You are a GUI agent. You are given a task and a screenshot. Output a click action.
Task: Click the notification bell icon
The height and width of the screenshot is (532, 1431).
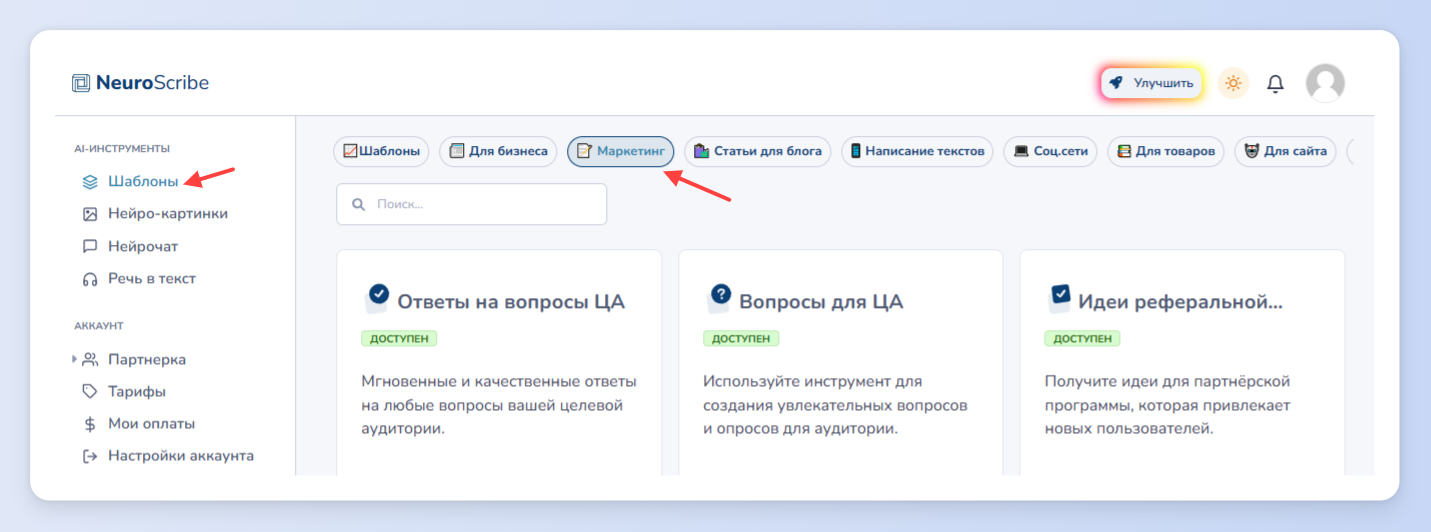pyautogui.click(x=1275, y=84)
